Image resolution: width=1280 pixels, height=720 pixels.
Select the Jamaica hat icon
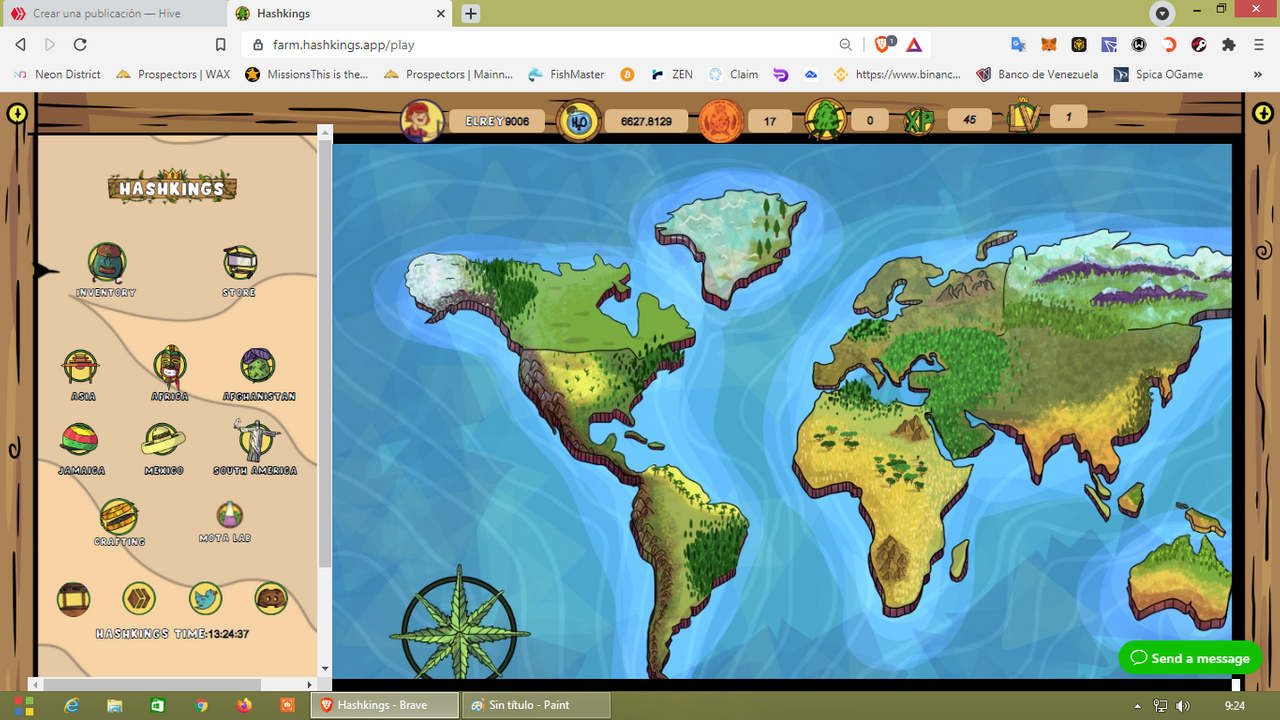tap(79, 439)
